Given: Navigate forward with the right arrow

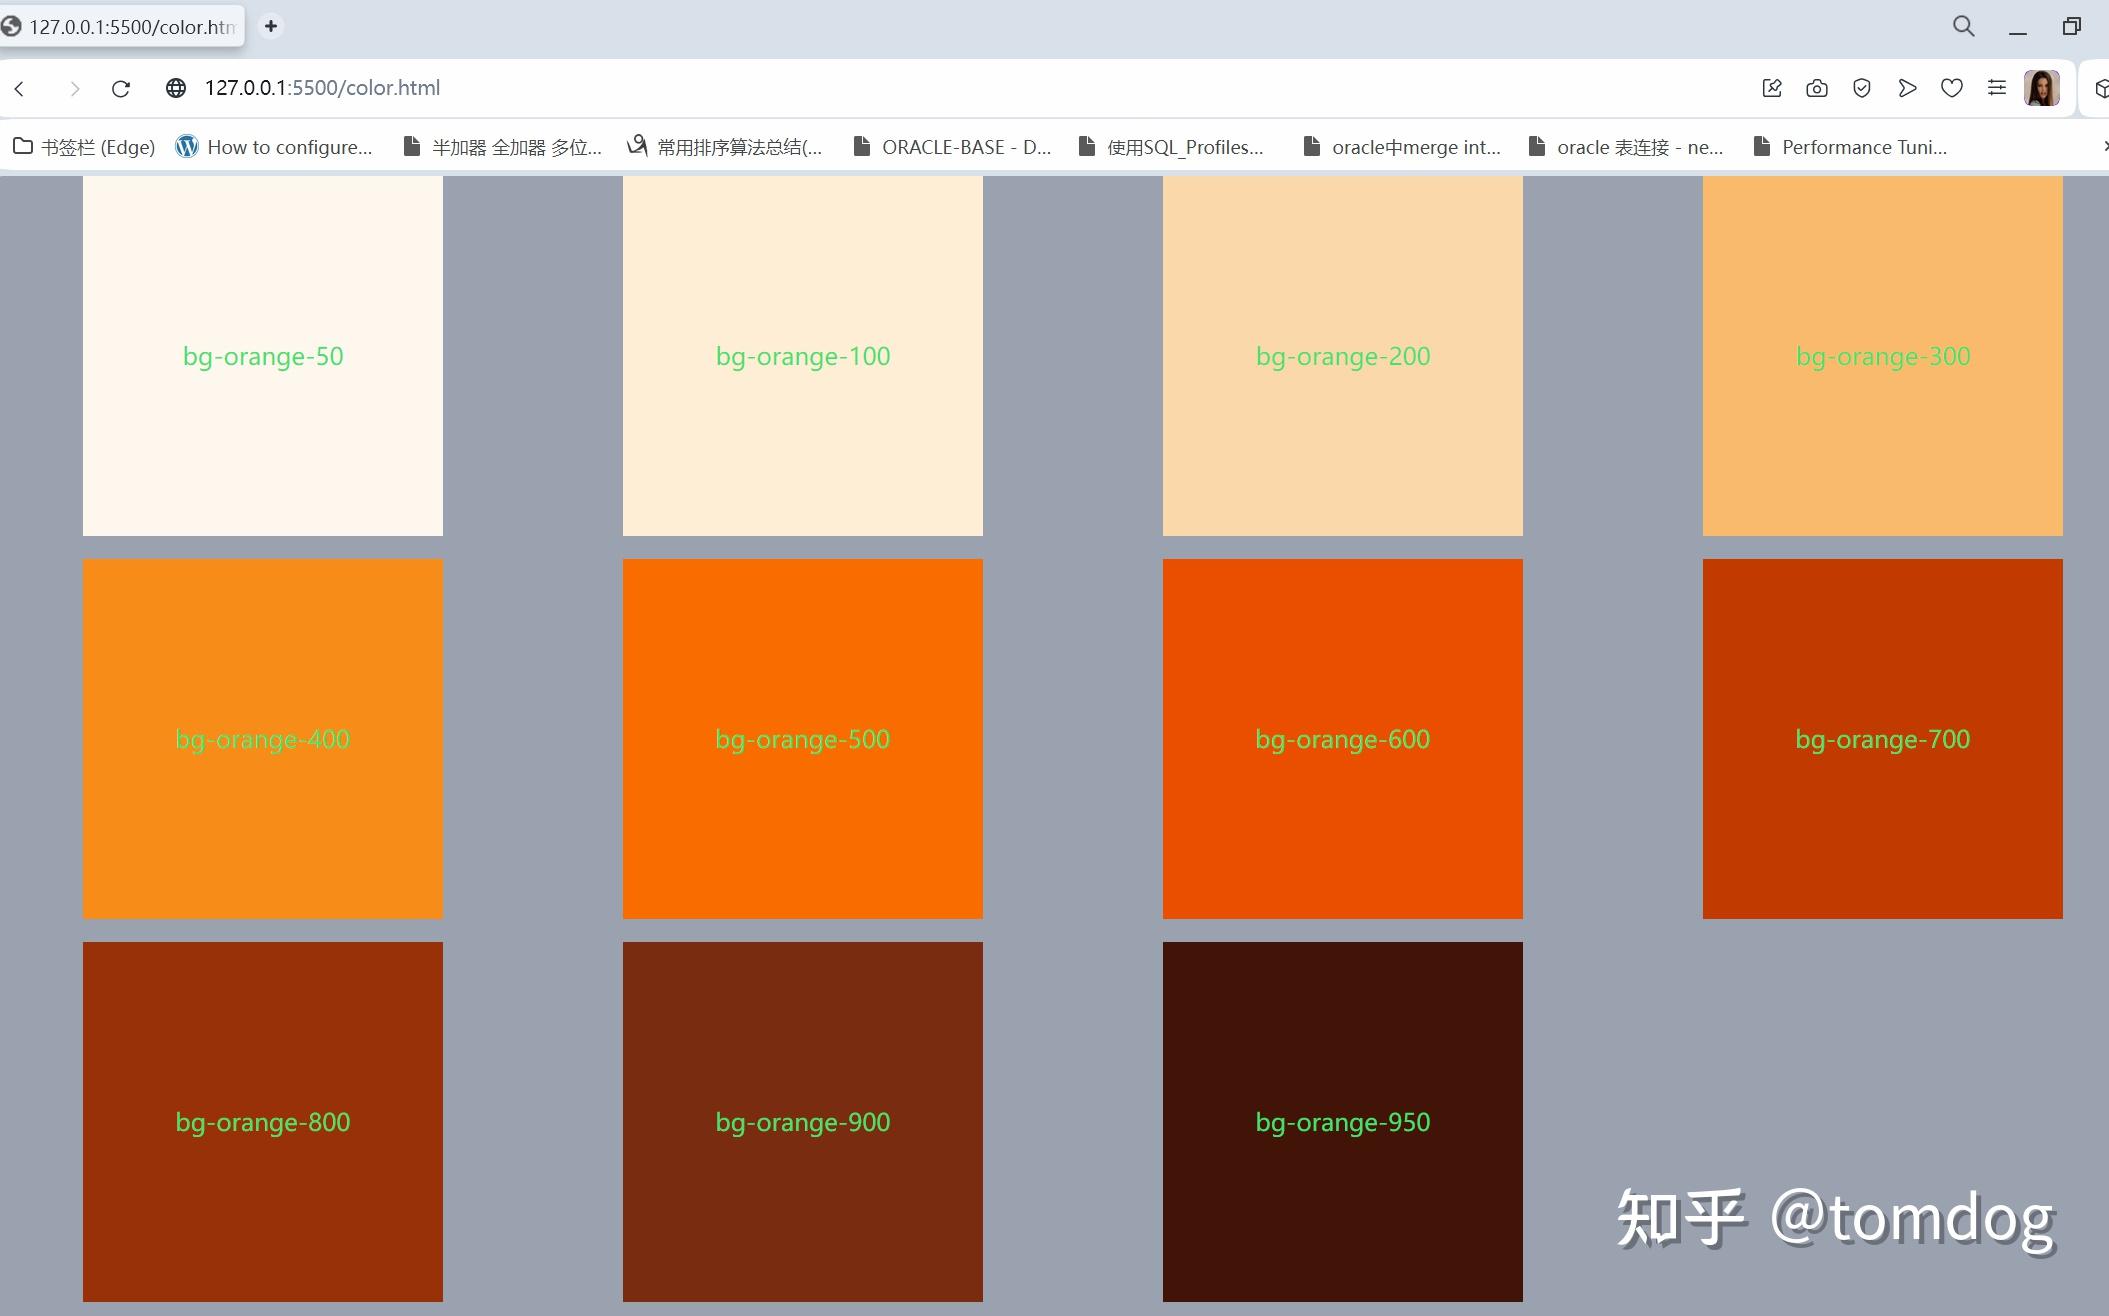Looking at the screenshot, I should tap(75, 88).
